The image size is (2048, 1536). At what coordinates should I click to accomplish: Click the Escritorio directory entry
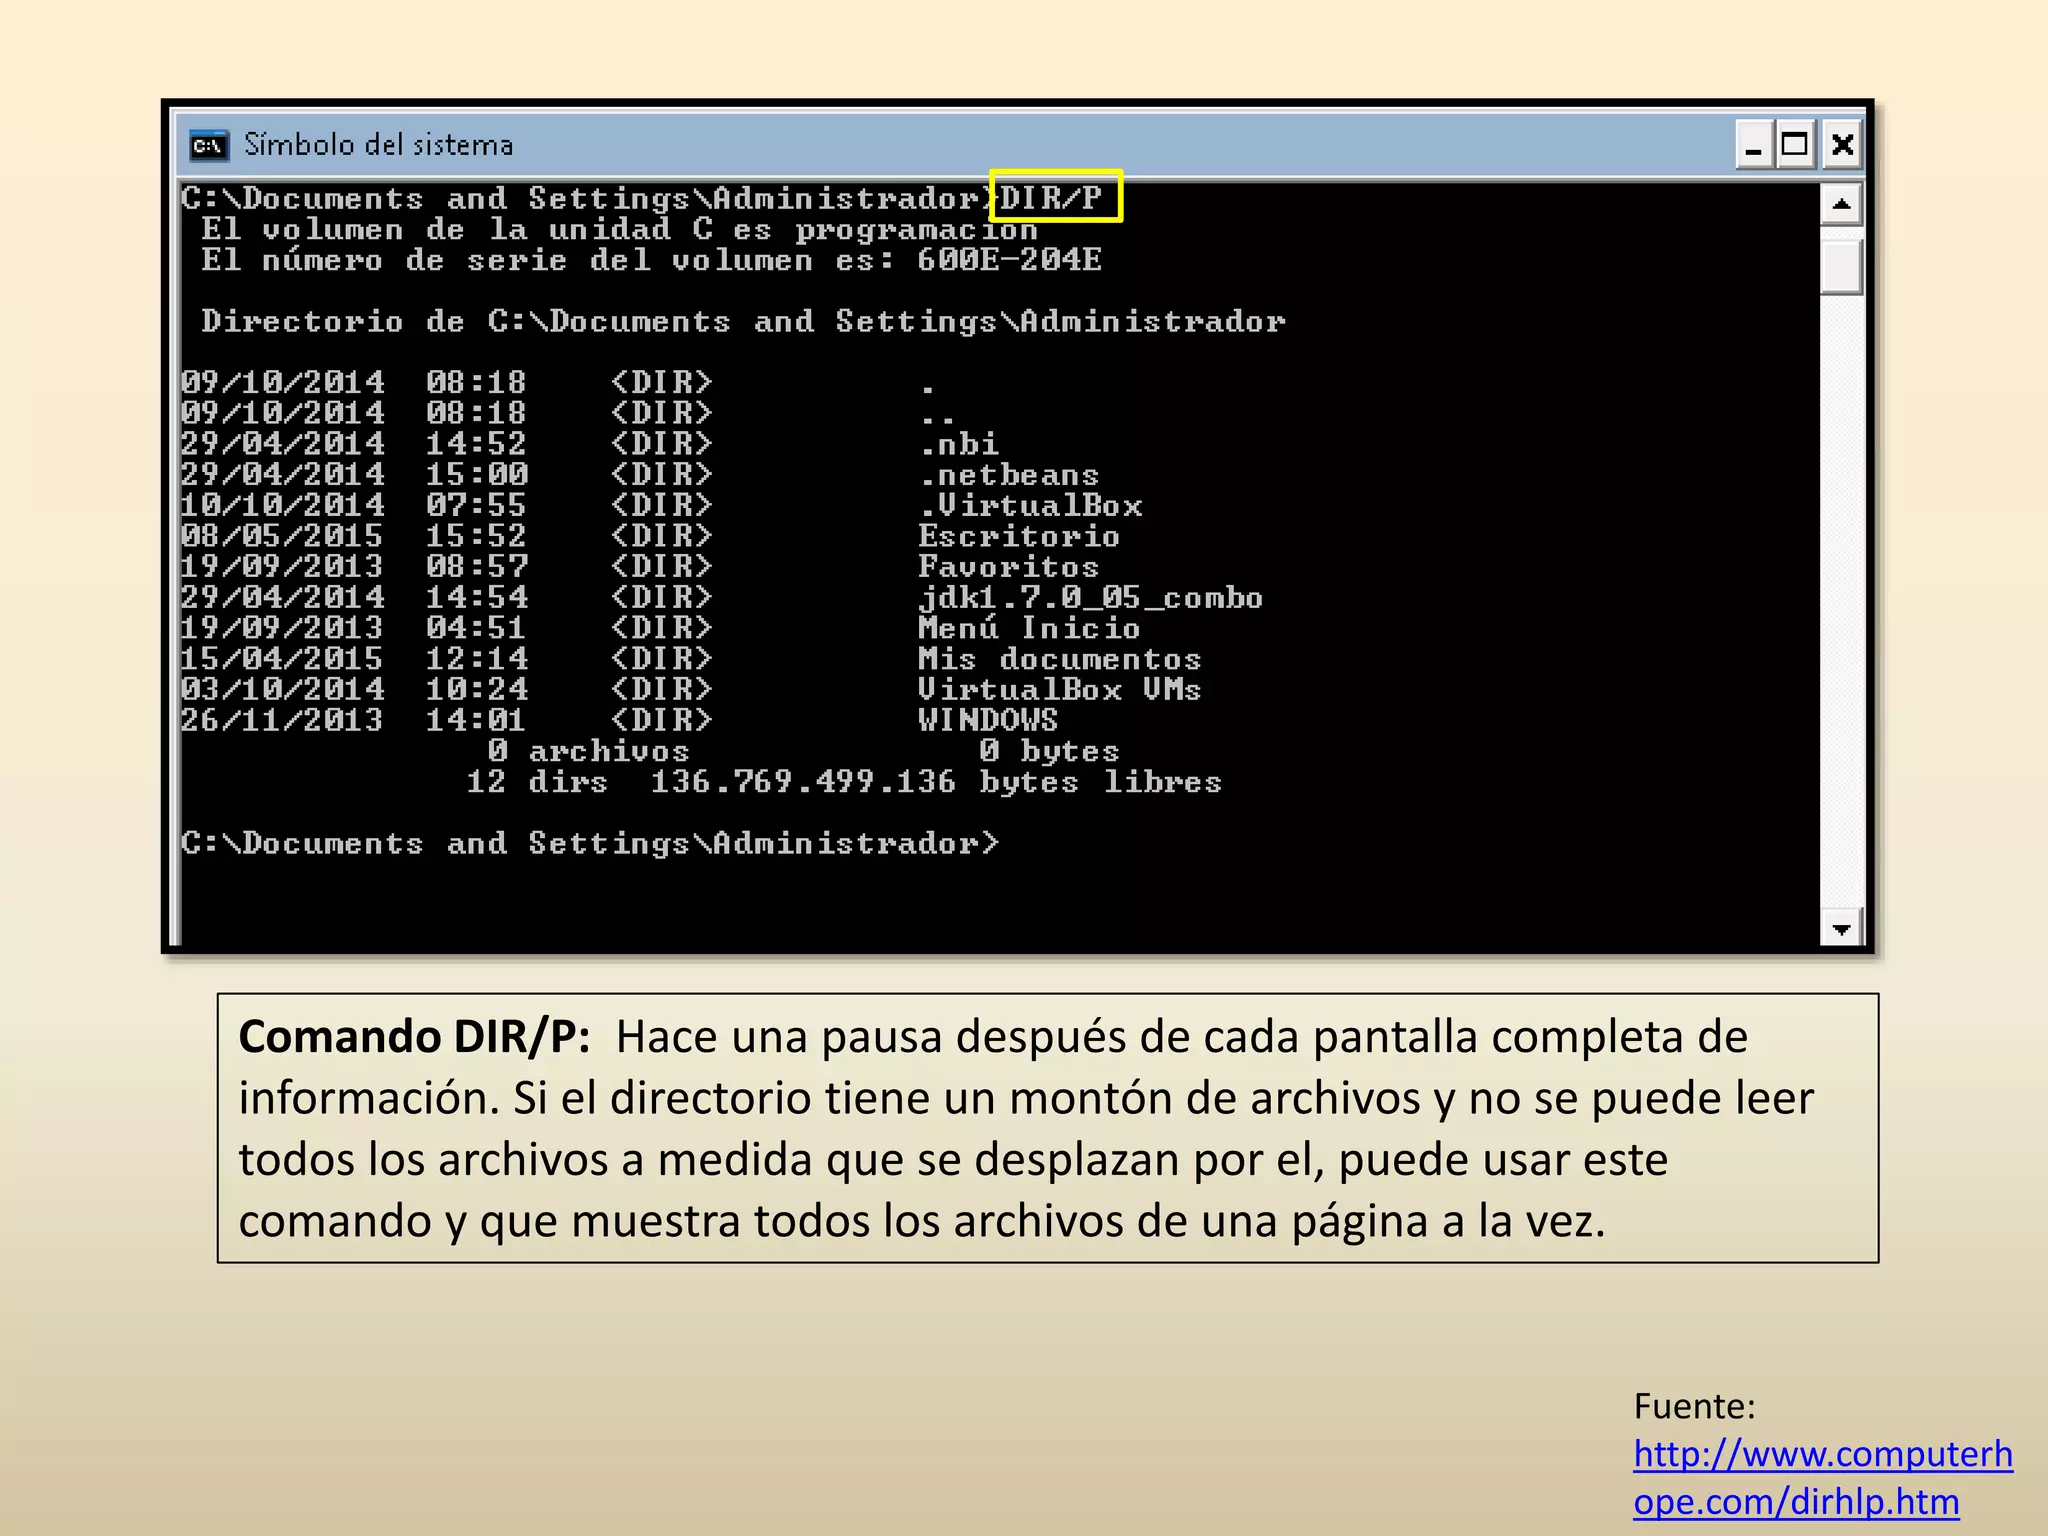[1018, 536]
